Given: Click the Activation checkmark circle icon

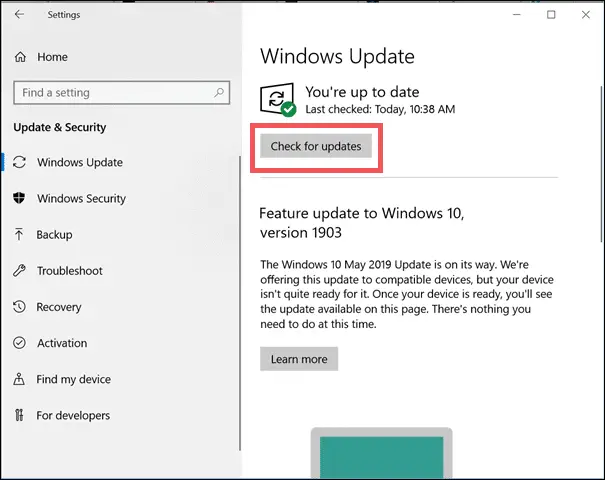Looking at the screenshot, I should 19,343.
